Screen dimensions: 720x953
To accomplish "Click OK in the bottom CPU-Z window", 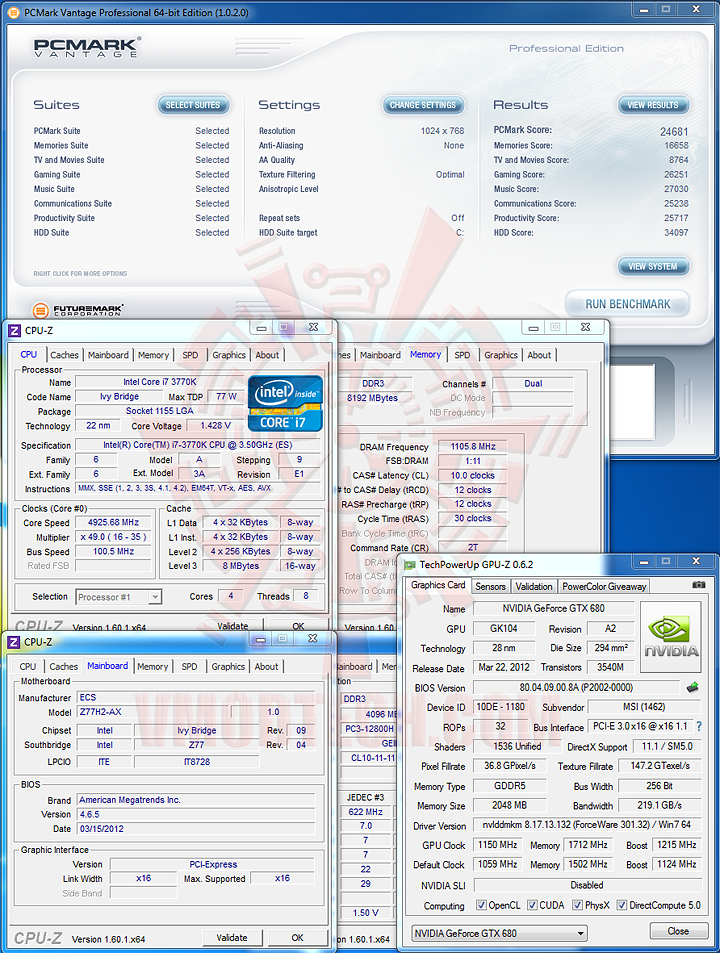I will click(x=298, y=938).
